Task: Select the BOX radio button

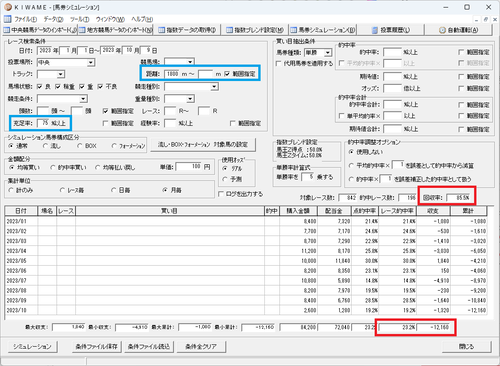Action: pos(80,146)
